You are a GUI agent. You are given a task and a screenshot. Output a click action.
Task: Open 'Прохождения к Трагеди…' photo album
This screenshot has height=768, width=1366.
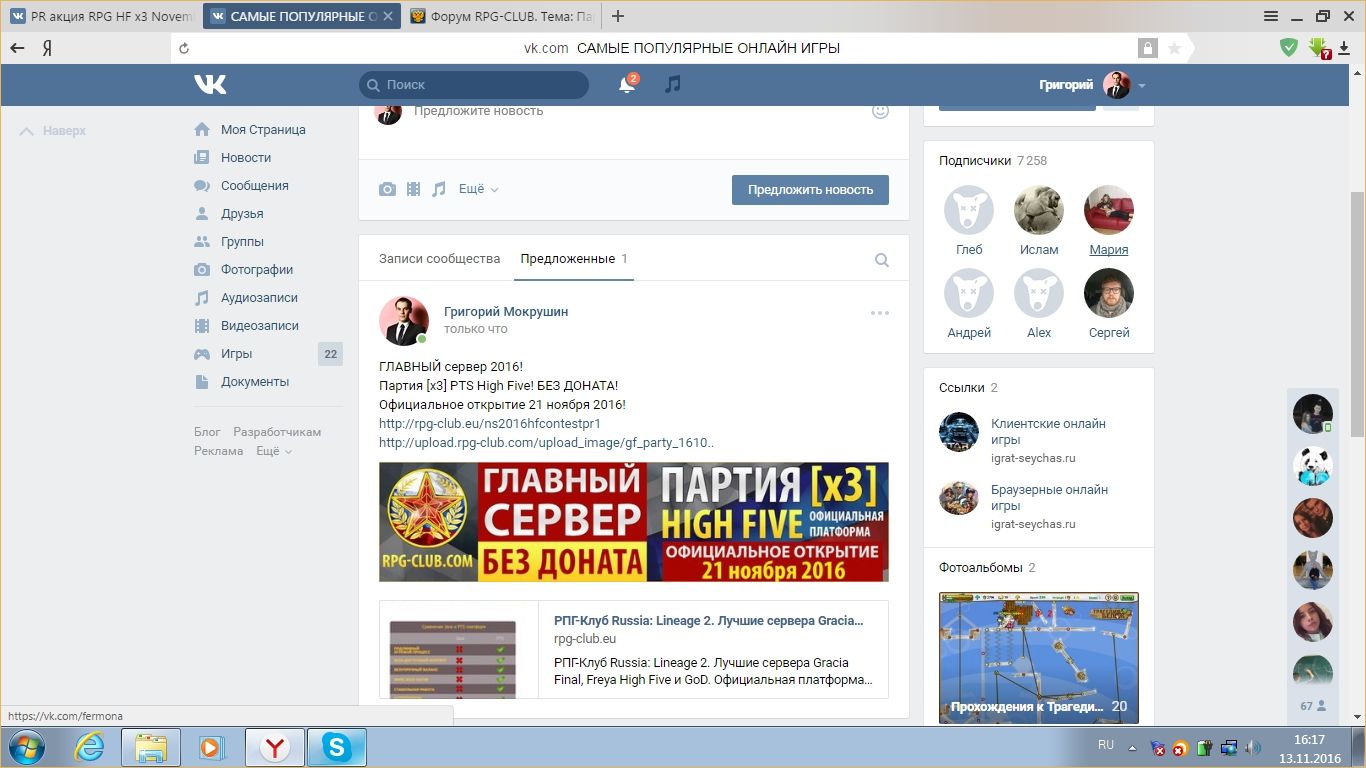1038,658
